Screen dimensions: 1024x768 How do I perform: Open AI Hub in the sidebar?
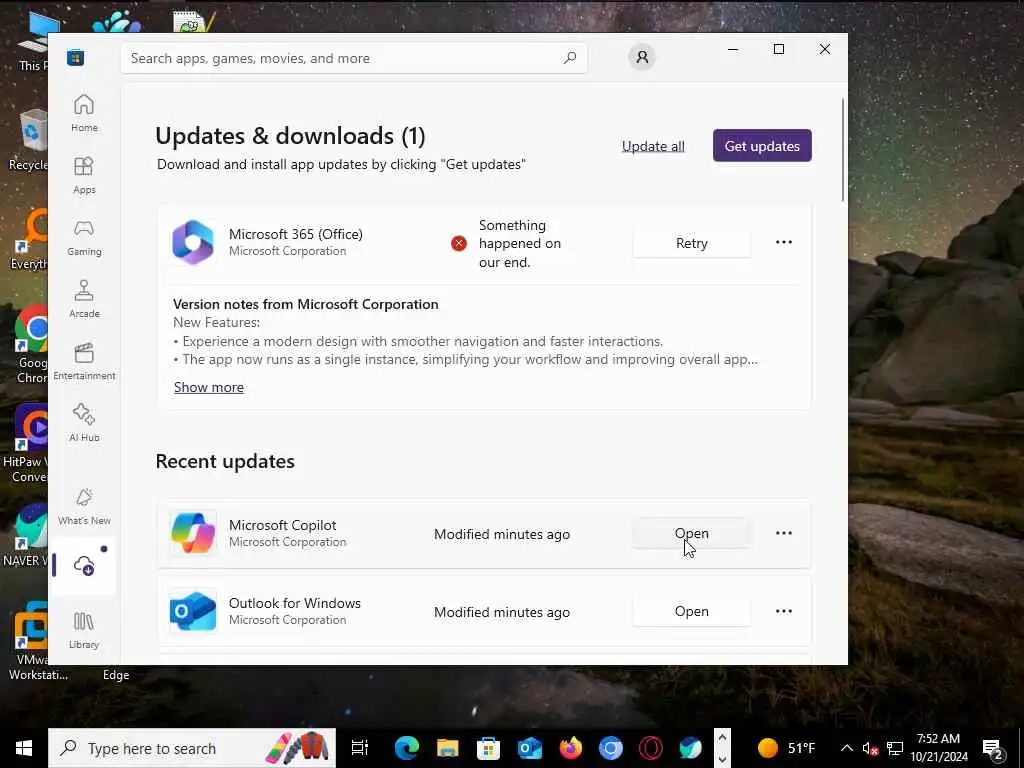coord(84,423)
